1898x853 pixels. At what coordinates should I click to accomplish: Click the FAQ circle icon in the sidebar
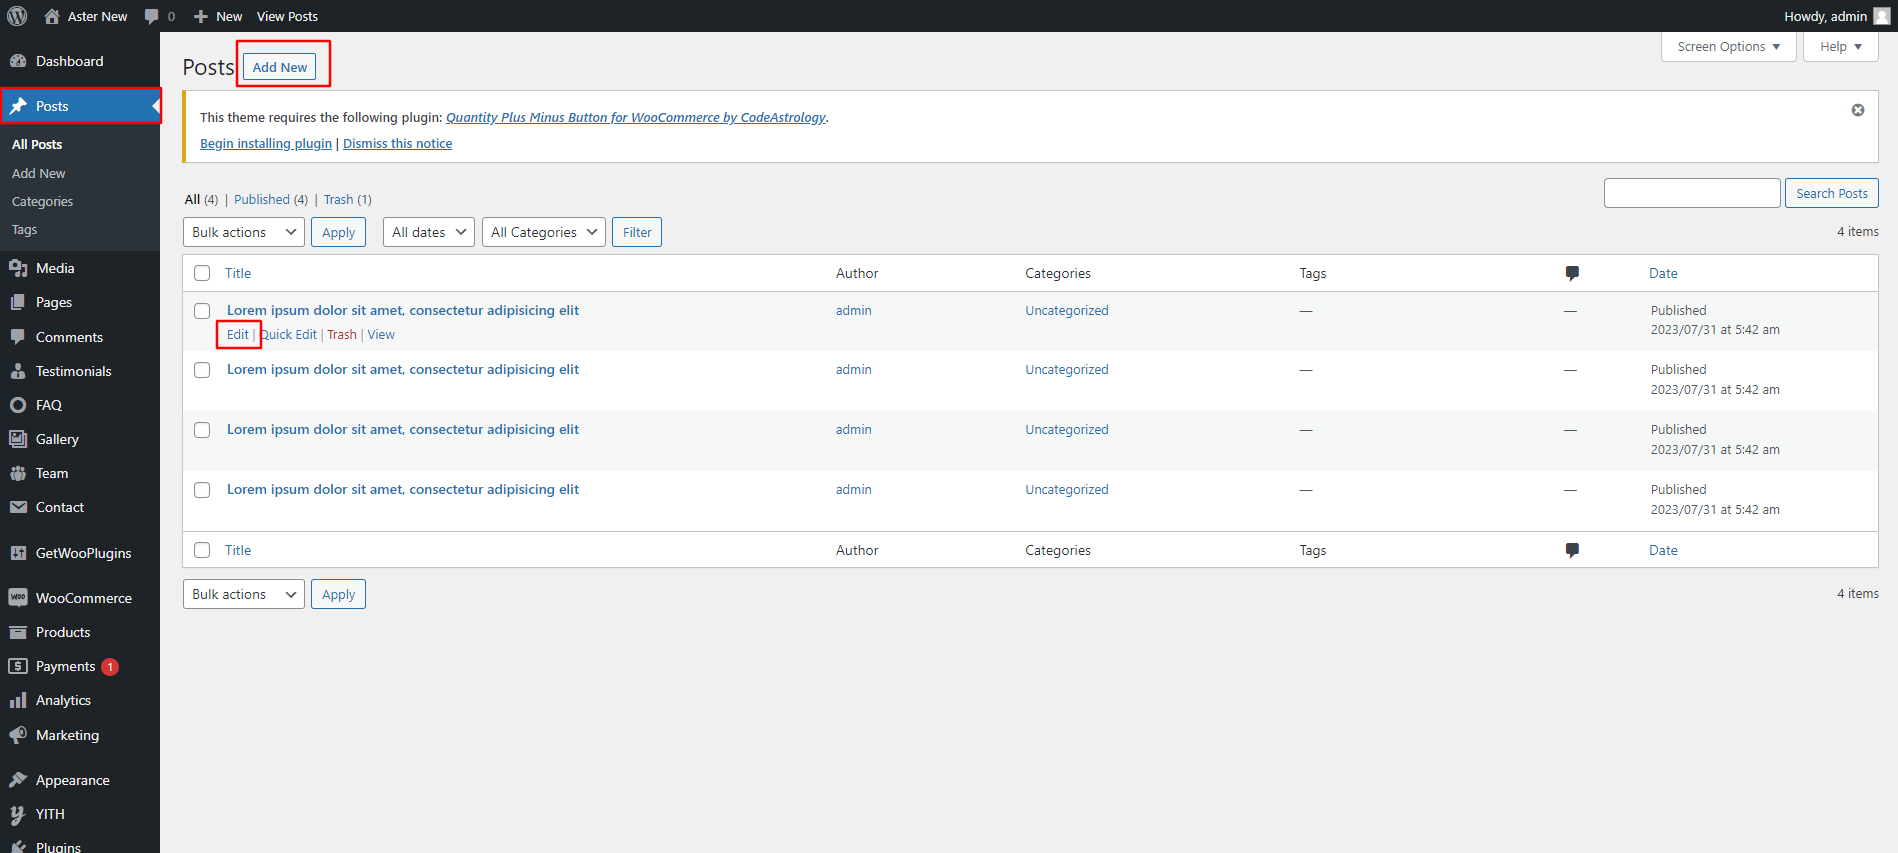[x=18, y=405]
